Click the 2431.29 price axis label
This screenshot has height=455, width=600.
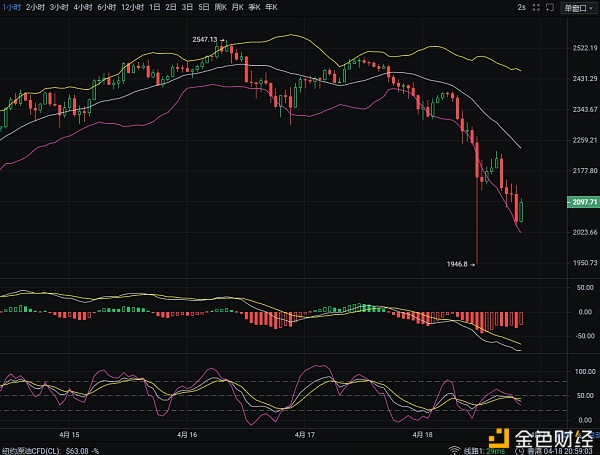click(585, 78)
